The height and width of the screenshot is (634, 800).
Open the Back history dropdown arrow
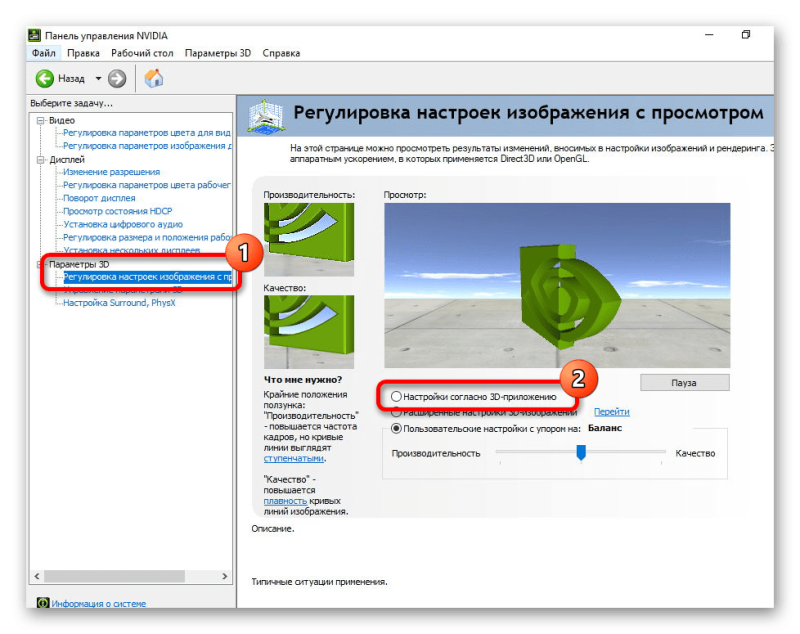click(x=98, y=79)
